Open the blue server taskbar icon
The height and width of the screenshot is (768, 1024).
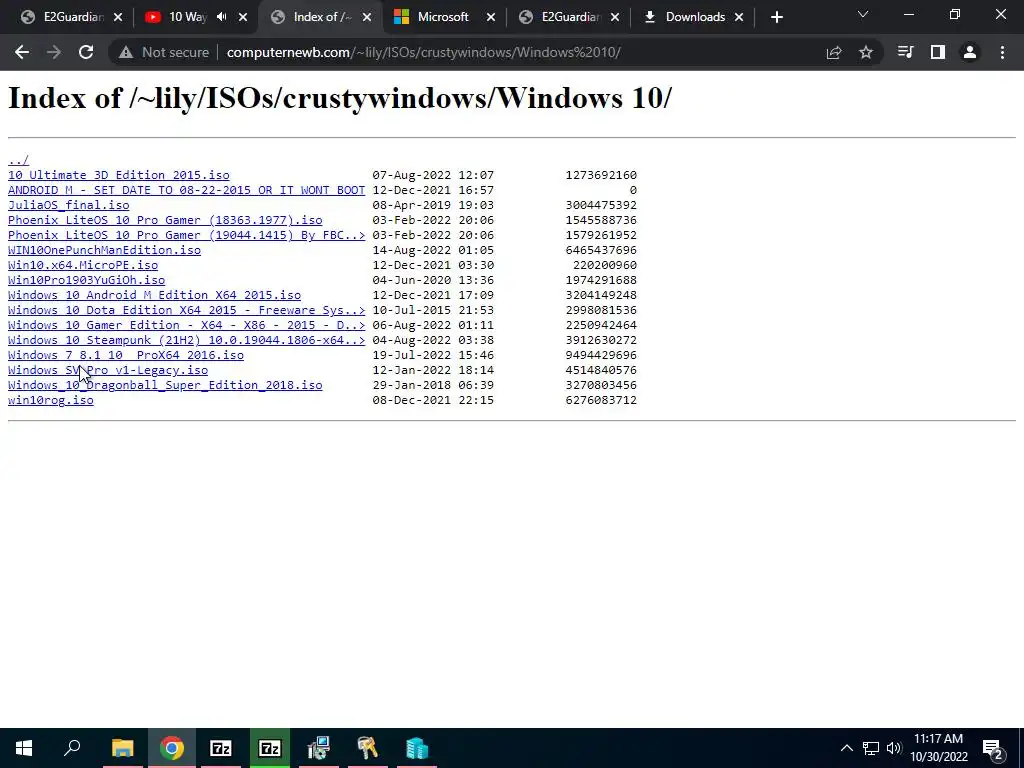click(x=417, y=748)
